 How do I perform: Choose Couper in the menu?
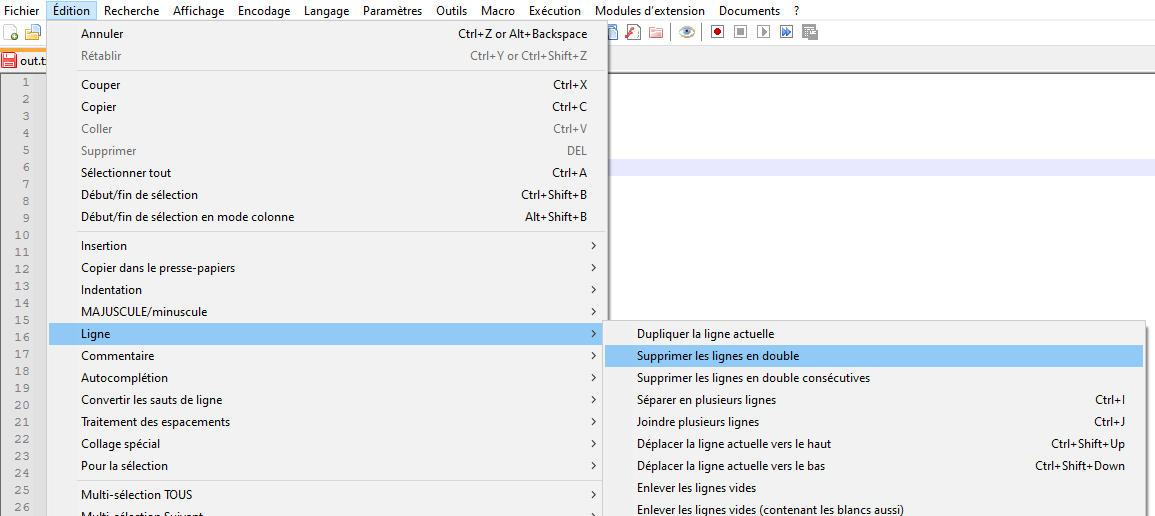click(328, 85)
